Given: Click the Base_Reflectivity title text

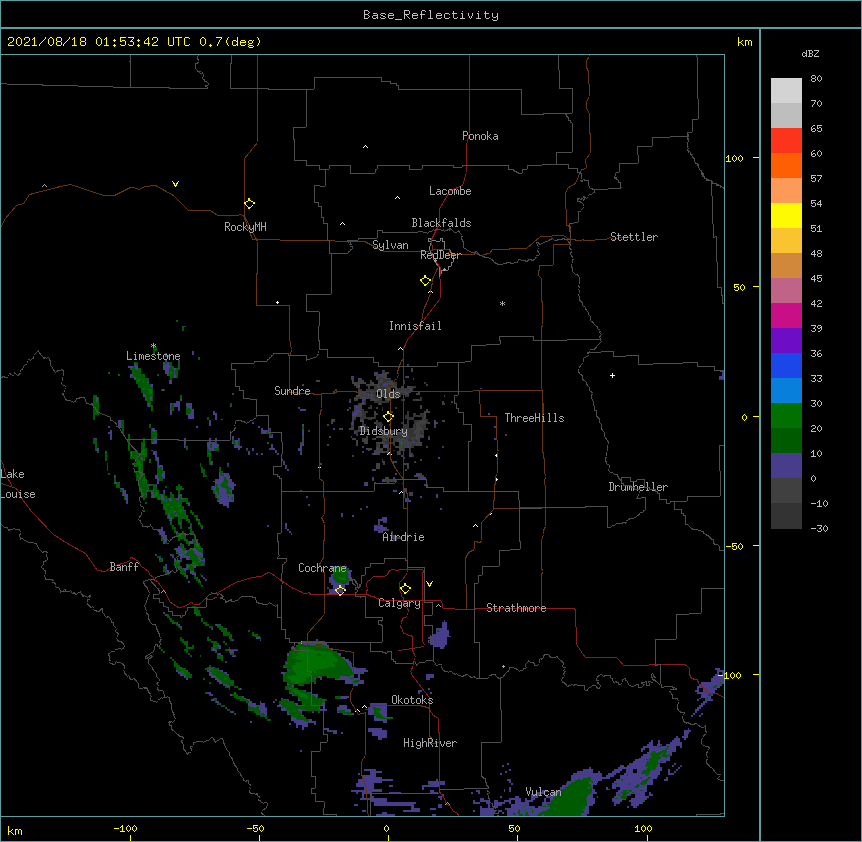Looking at the screenshot, I should click(431, 15).
